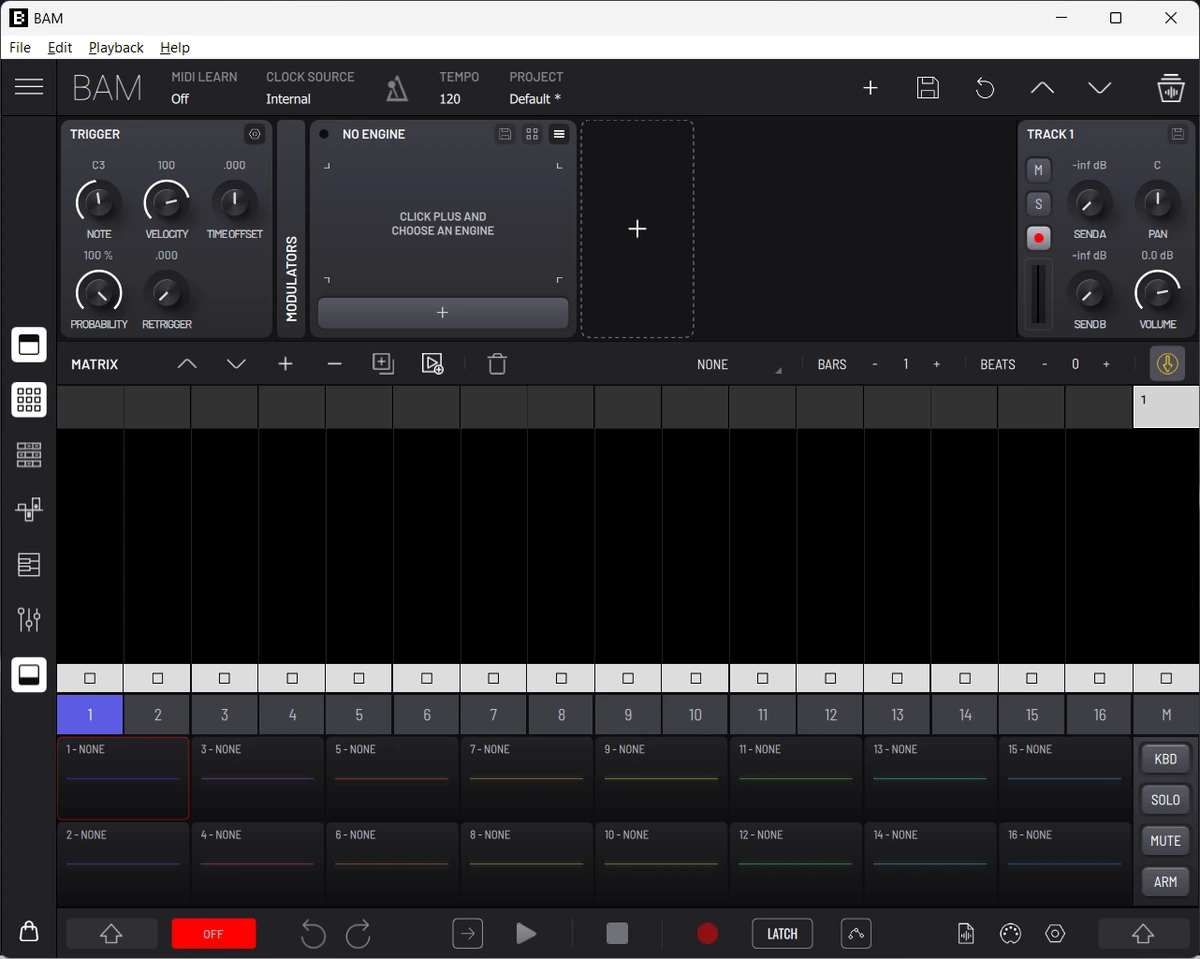Click the PROBABILITY knob
1200x959 pixels.
coord(98,292)
